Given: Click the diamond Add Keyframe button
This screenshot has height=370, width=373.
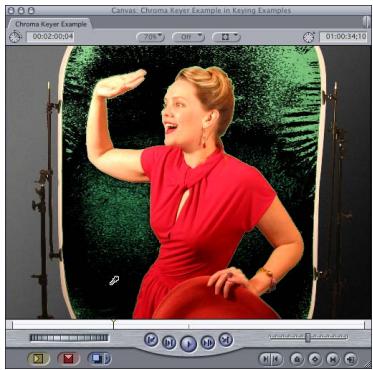Looking at the screenshot, I should click(315, 359).
